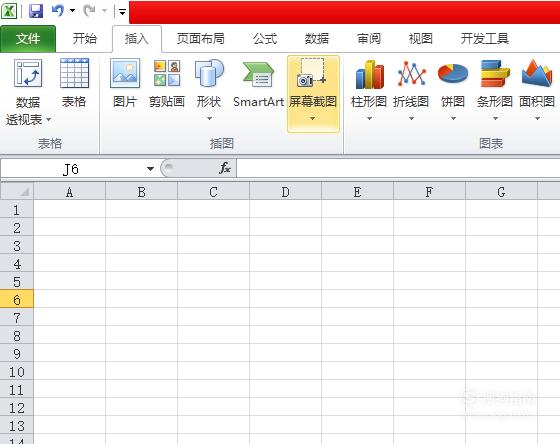
Task: Select row 3 header
Action: 17,246
